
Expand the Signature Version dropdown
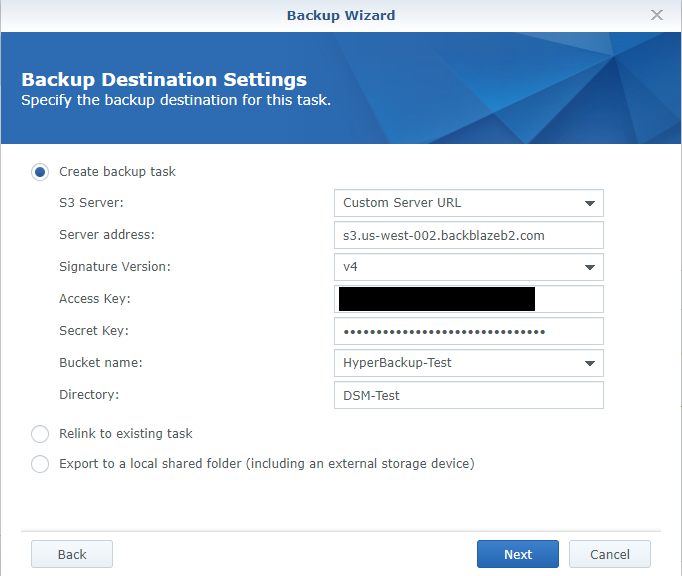pos(590,267)
